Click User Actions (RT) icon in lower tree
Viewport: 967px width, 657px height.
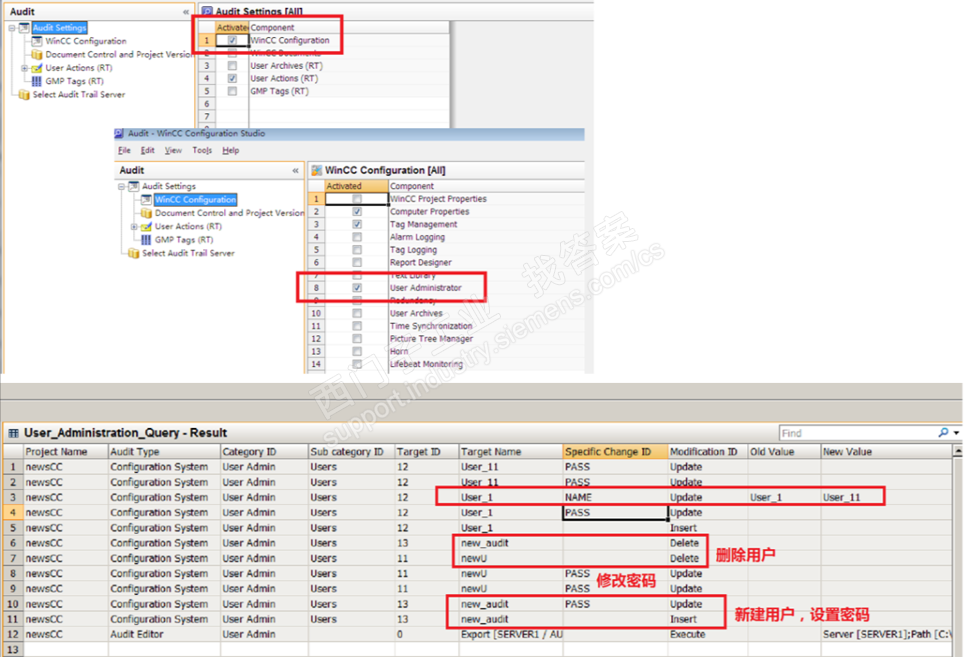[x=147, y=226]
